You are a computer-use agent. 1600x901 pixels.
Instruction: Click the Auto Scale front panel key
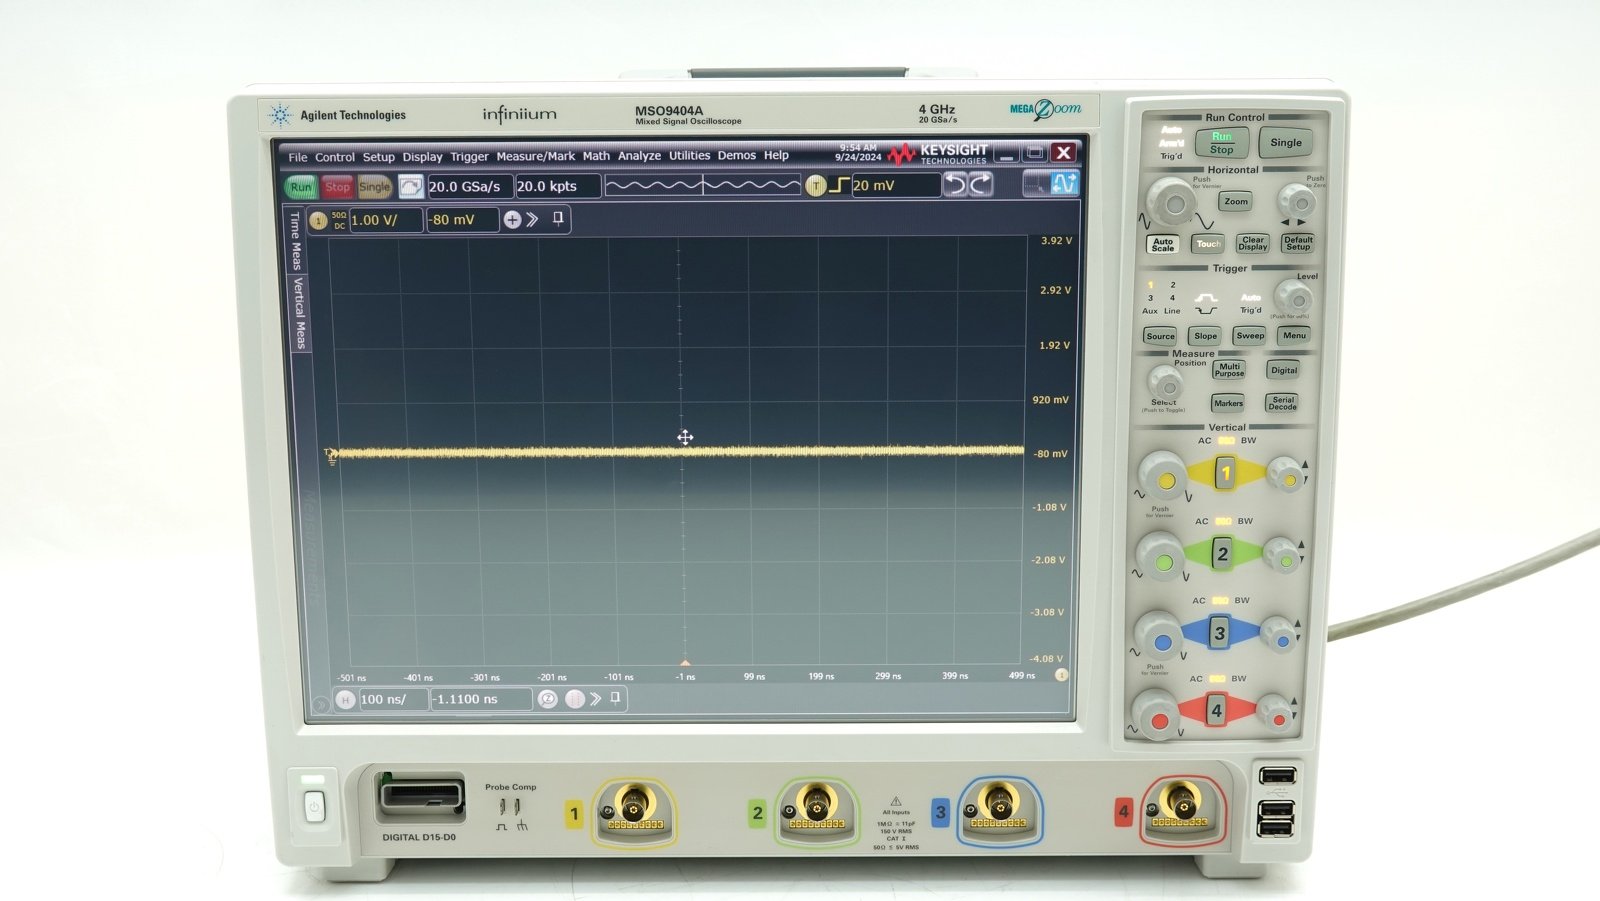(x=1163, y=244)
